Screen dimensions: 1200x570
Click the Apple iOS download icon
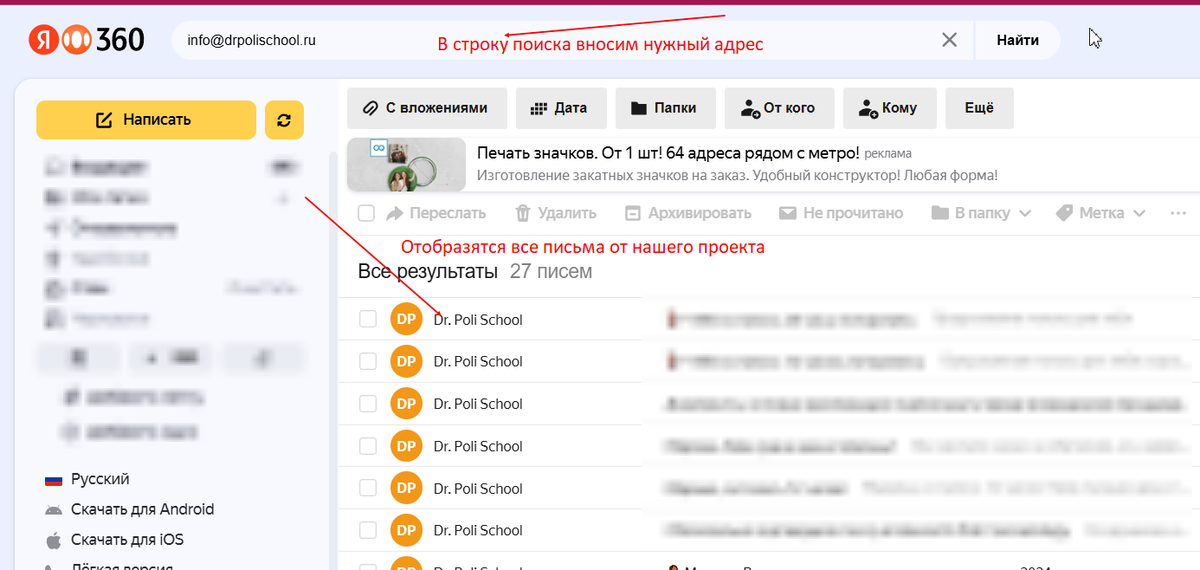[53, 540]
